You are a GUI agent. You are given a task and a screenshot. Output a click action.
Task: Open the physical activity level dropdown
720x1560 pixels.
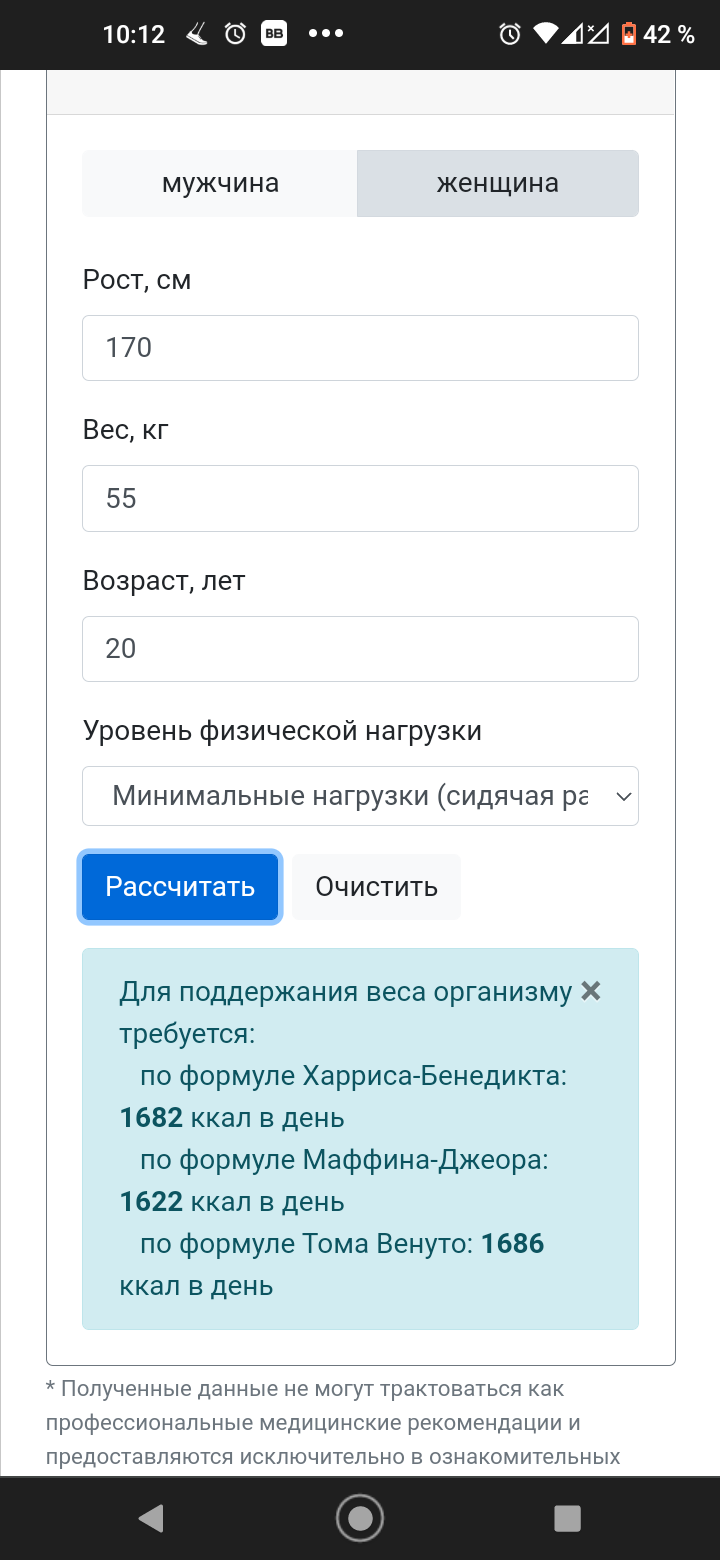click(x=350, y=796)
